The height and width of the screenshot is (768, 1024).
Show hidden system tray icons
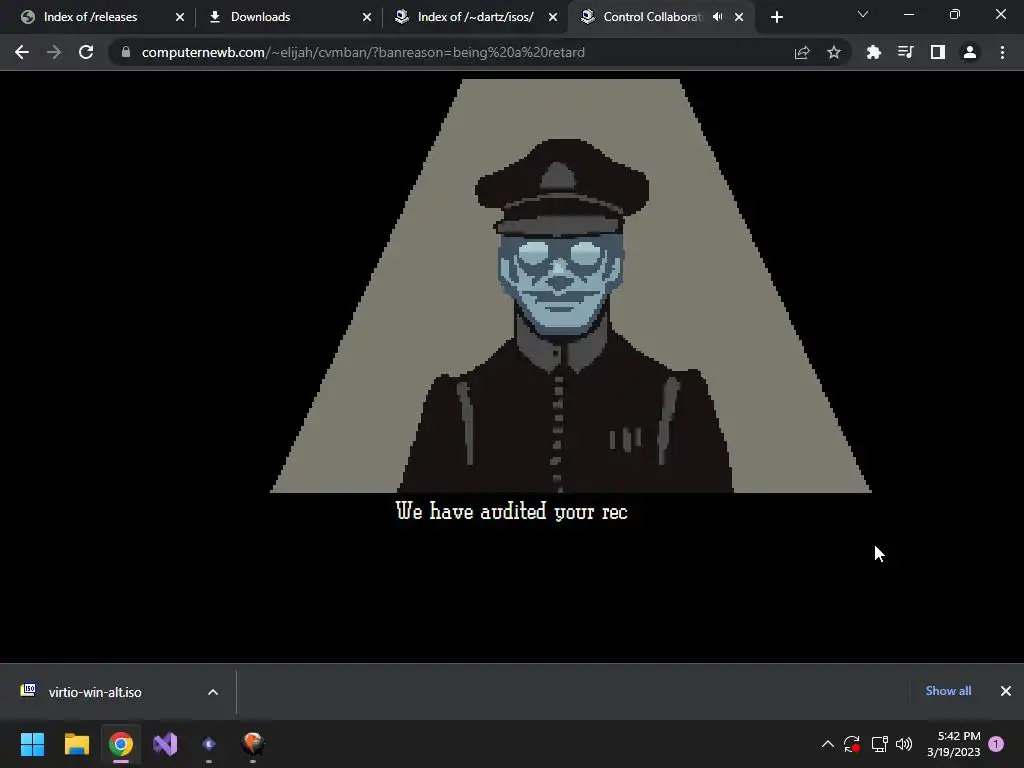[827, 744]
